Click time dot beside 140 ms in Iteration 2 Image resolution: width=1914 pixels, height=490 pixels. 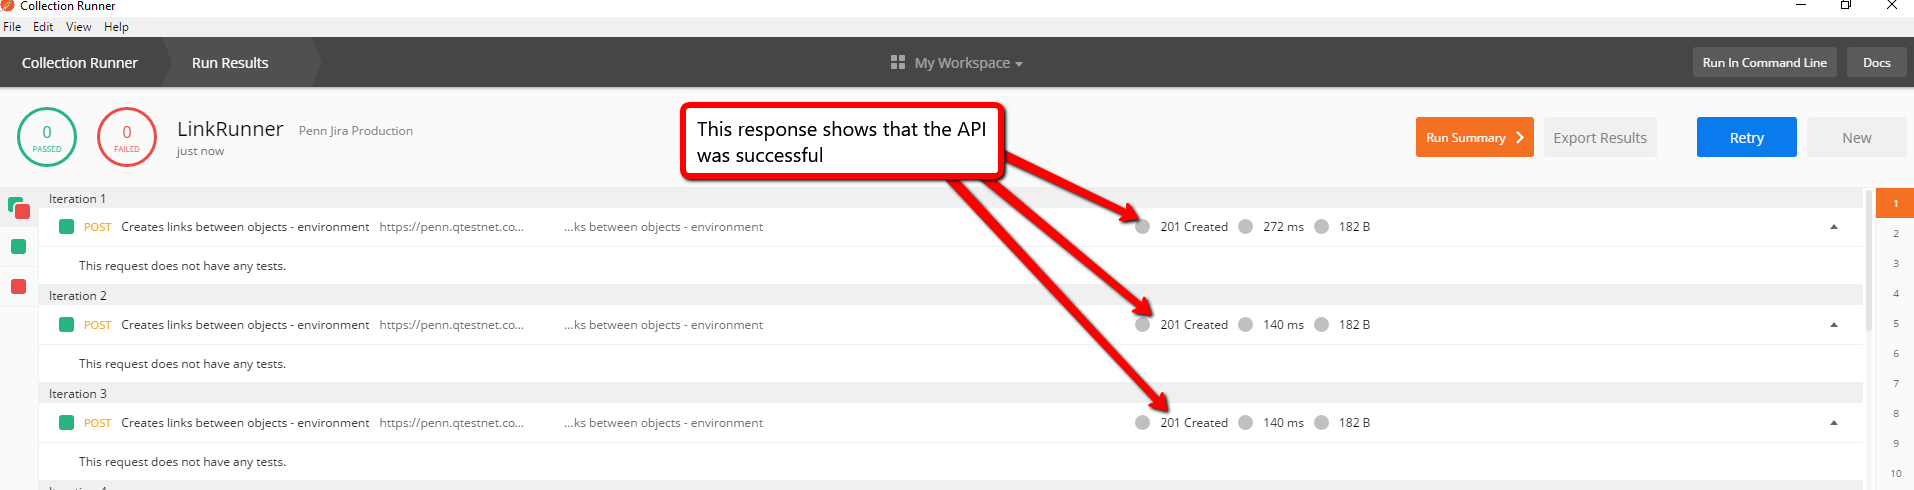pos(1245,325)
